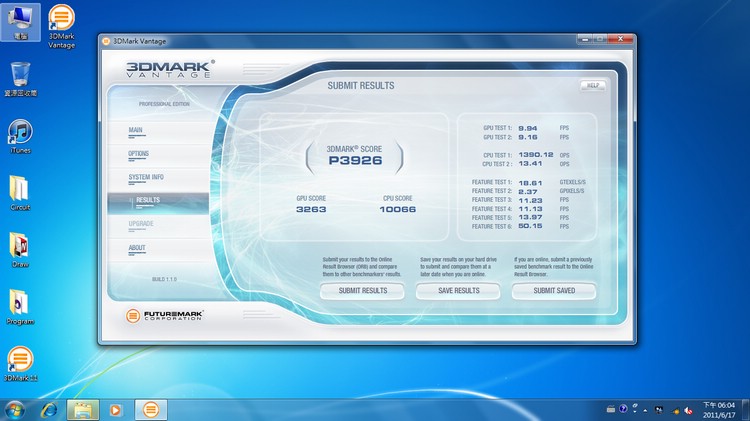Click the Futuremark Corporation logo
This screenshot has width=750, height=421.
click(165, 315)
